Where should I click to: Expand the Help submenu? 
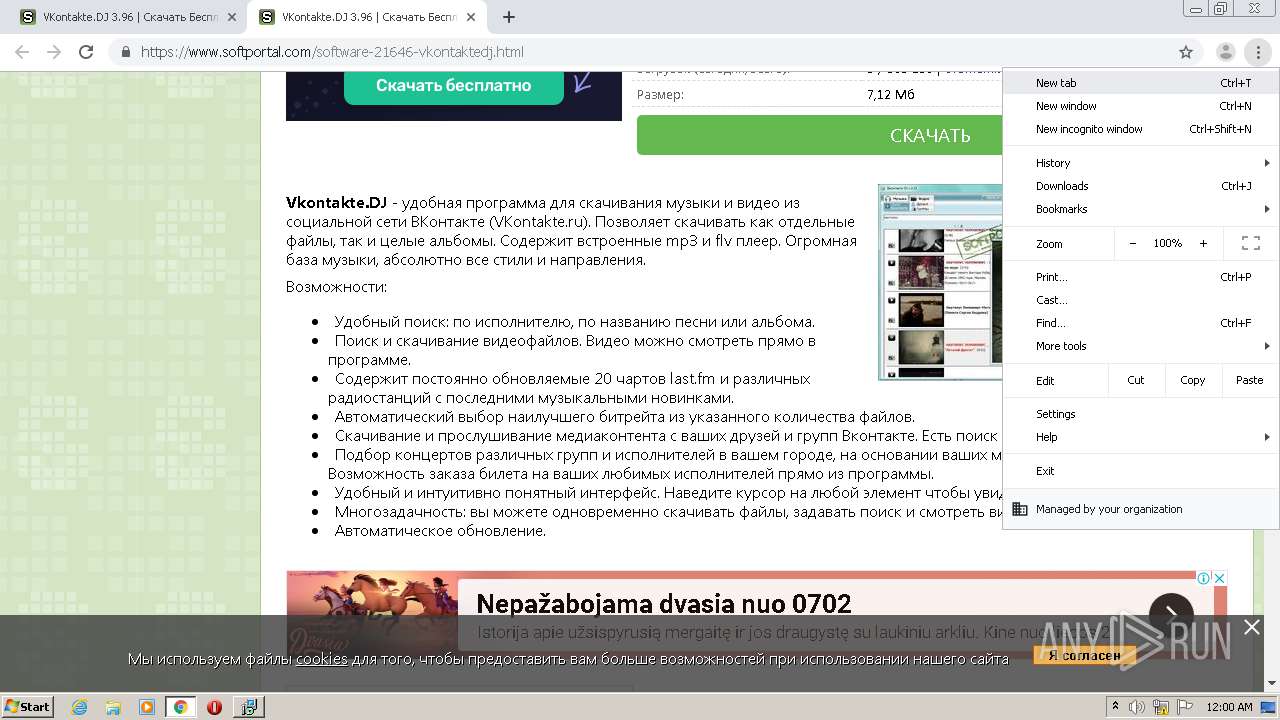[1140, 437]
